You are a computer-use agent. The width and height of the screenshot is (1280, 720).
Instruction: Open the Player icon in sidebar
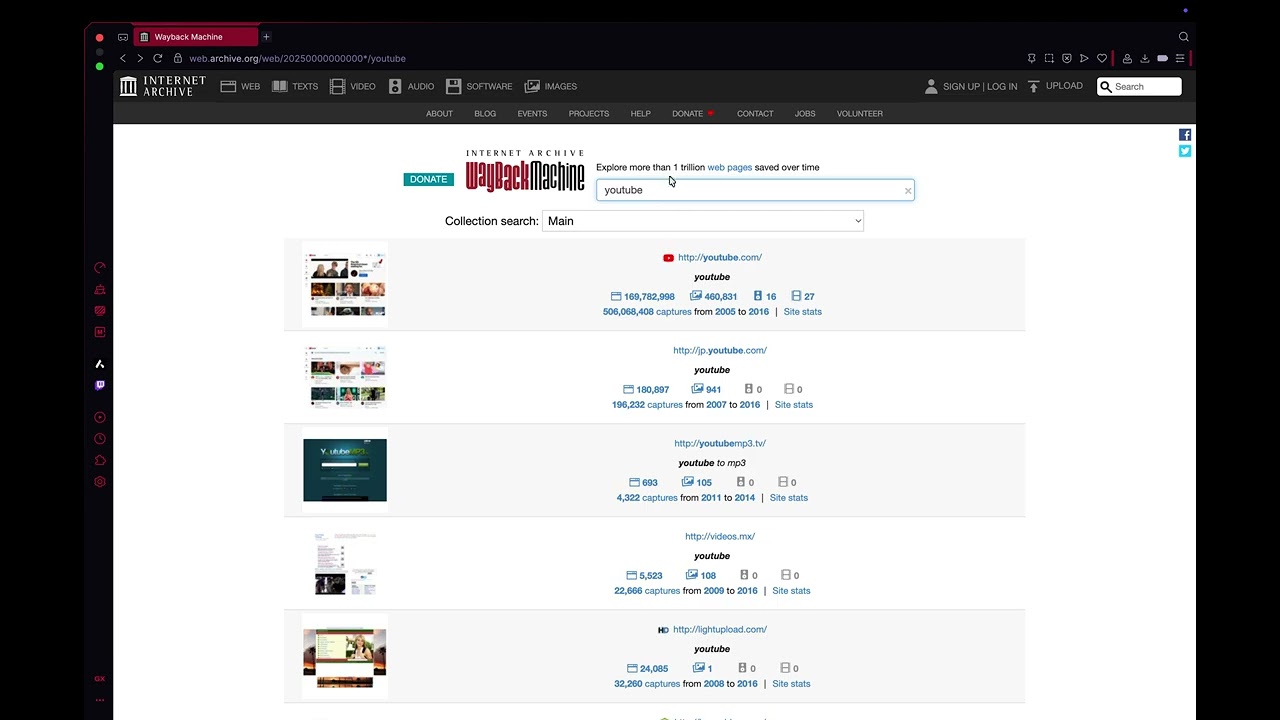[100, 417]
